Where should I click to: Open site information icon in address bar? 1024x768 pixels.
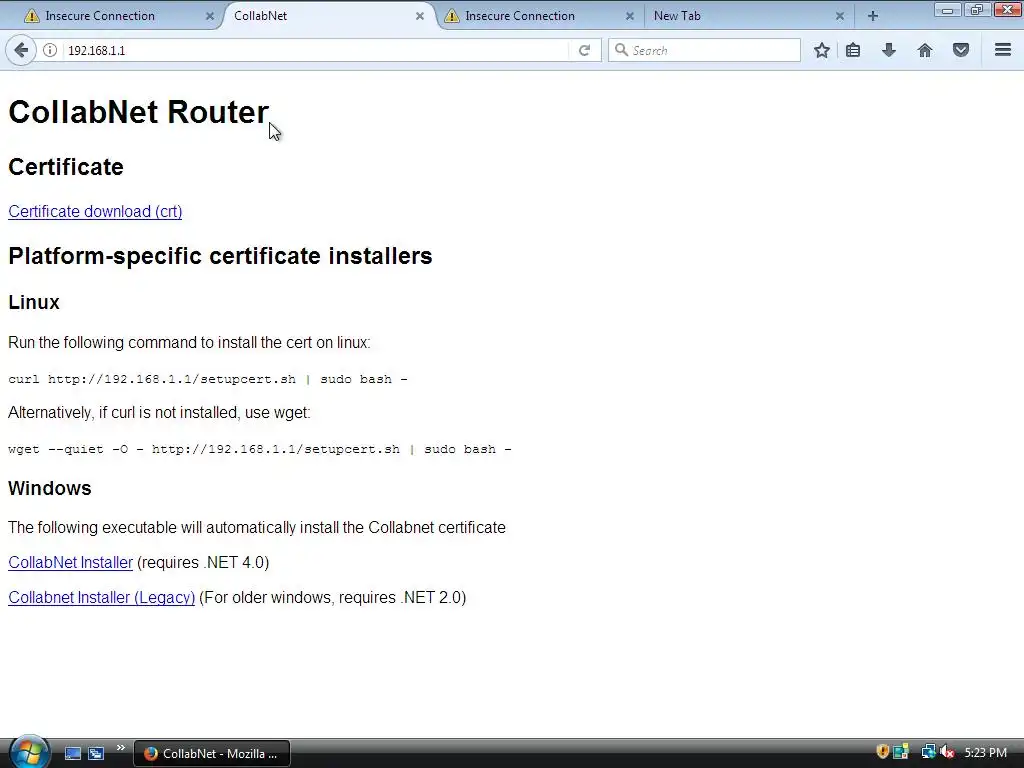[x=50, y=50]
